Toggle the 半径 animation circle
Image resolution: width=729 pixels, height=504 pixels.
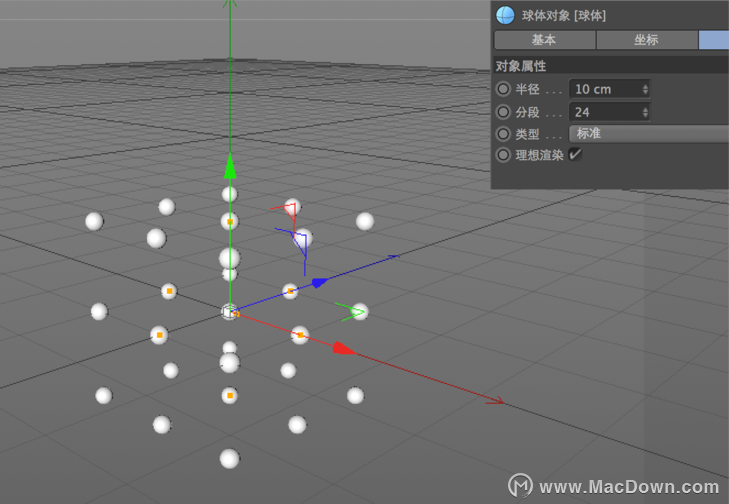pos(503,89)
